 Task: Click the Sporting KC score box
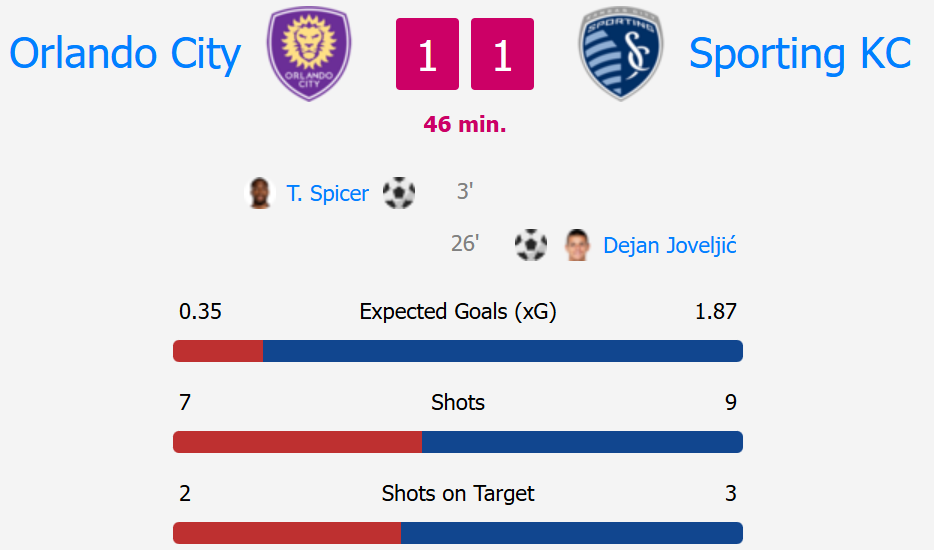click(502, 54)
